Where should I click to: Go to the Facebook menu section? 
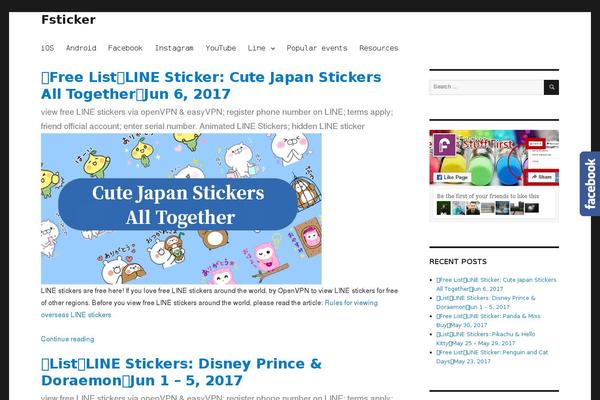coord(125,48)
